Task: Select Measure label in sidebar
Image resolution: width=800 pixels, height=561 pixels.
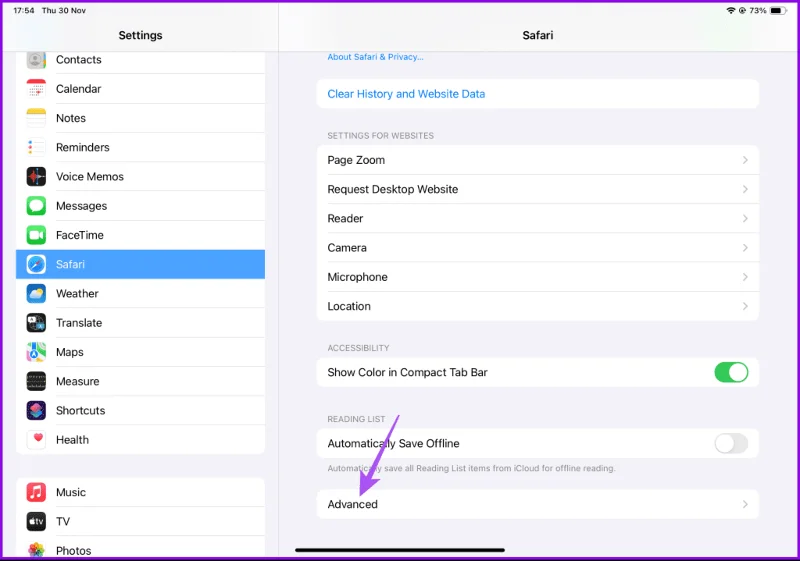Action: coord(78,381)
